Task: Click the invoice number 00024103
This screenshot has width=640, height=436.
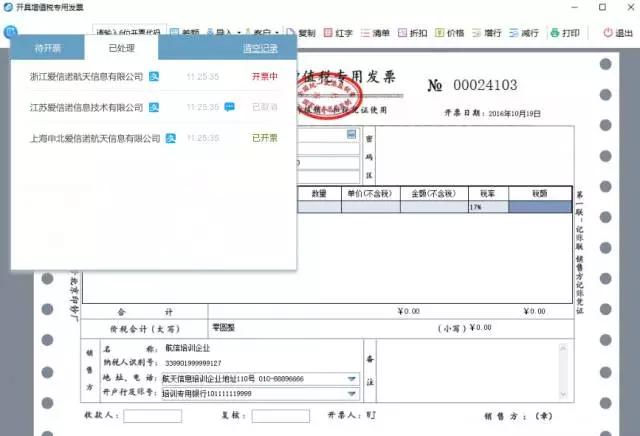Action: (x=485, y=85)
